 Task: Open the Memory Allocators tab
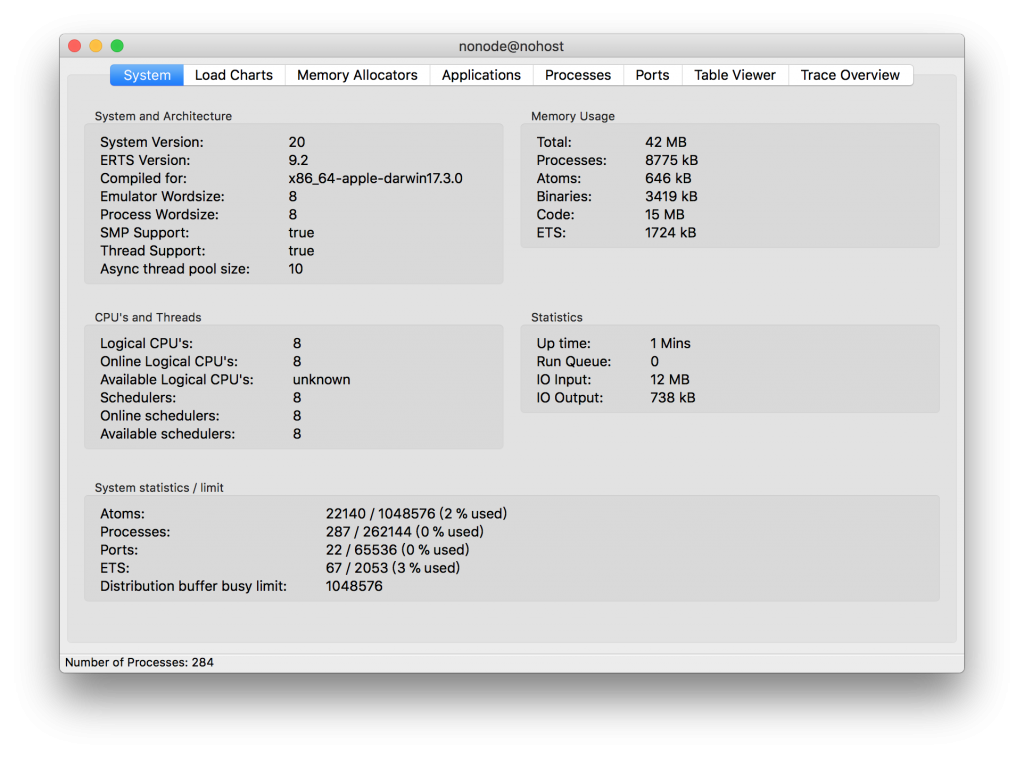click(357, 75)
